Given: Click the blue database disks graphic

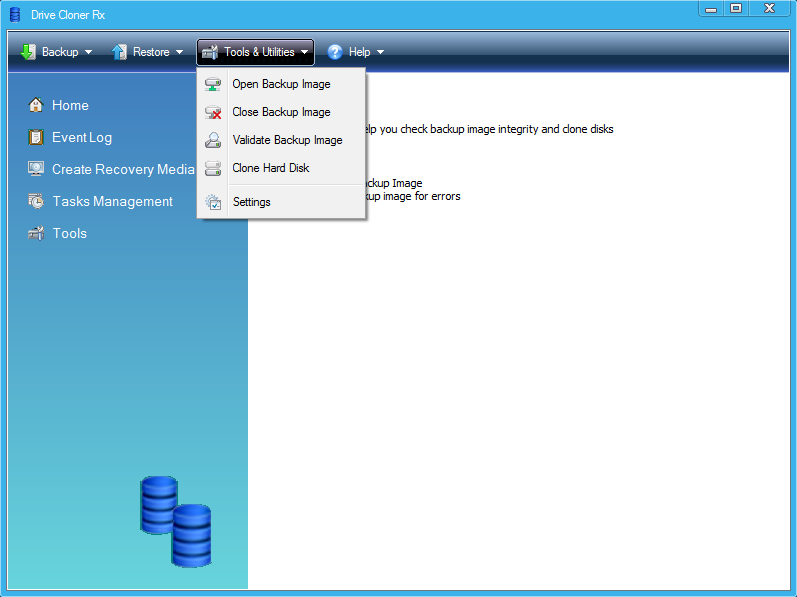Looking at the screenshot, I should point(176,520).
